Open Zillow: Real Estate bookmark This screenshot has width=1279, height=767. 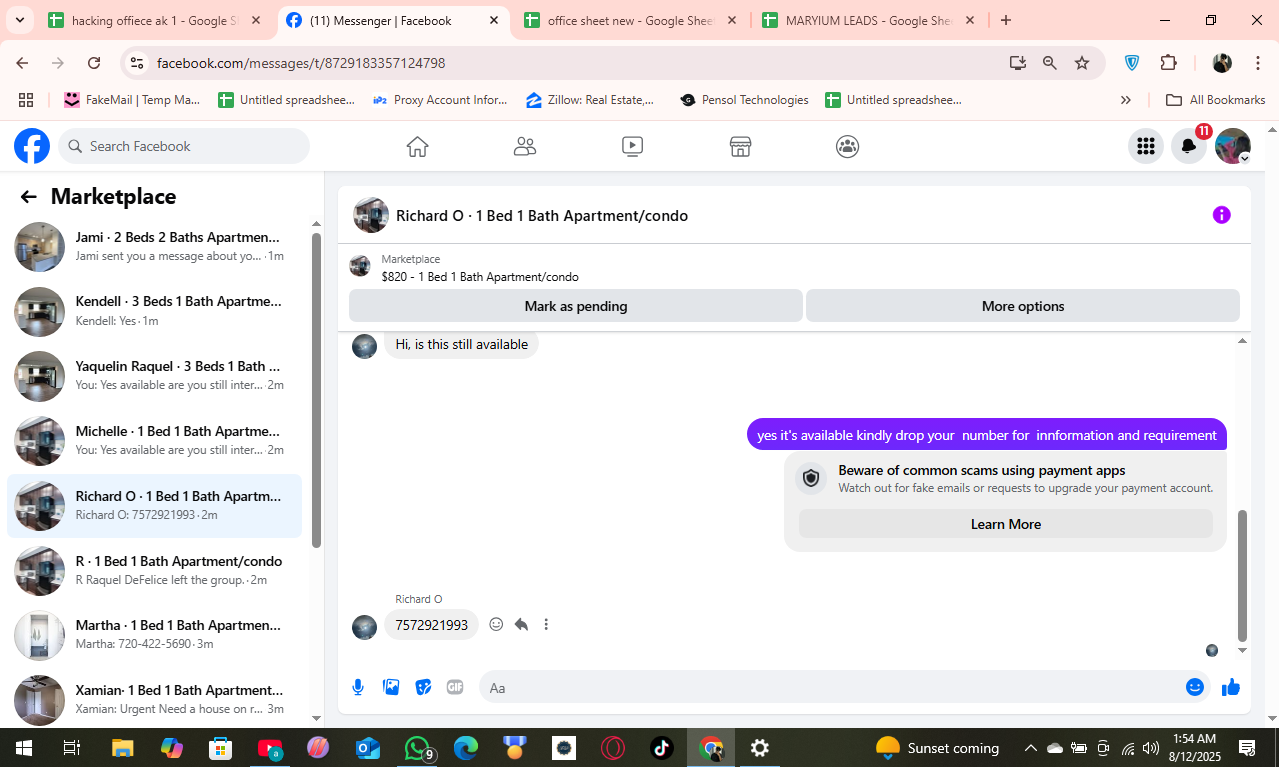(590, 100)
